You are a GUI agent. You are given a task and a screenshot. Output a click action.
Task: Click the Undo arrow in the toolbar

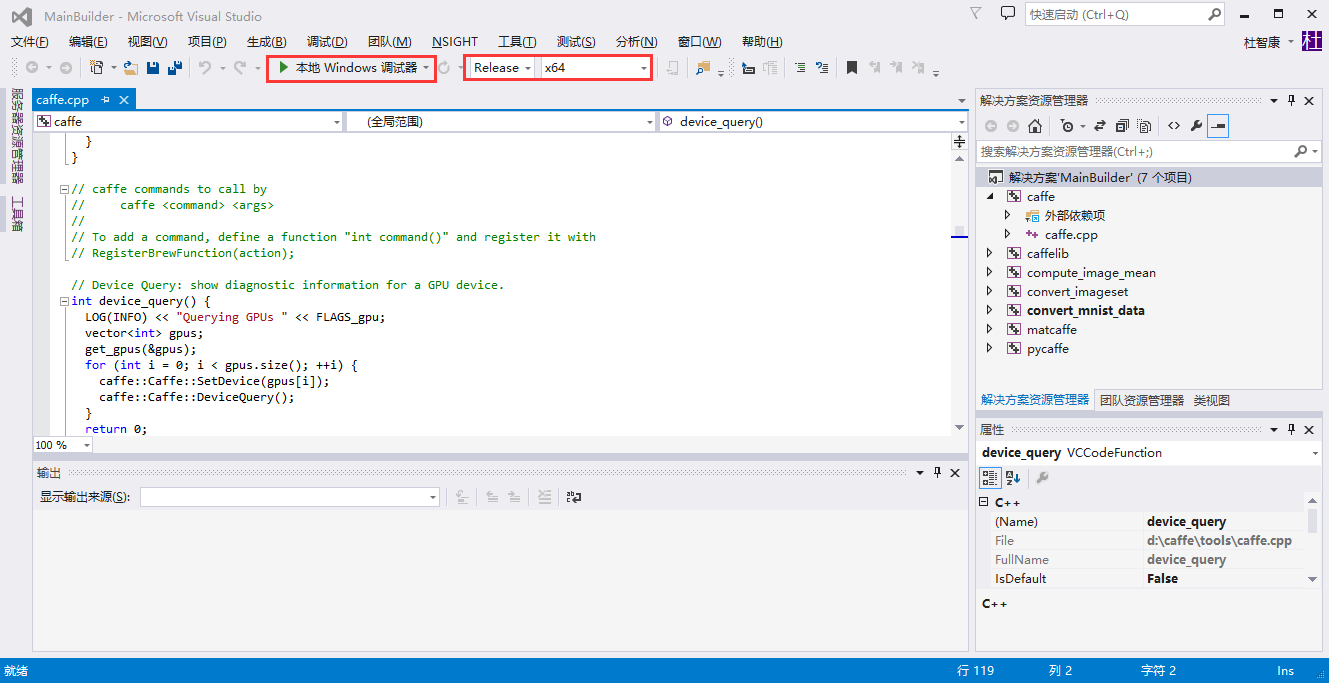tap(204, 67)
